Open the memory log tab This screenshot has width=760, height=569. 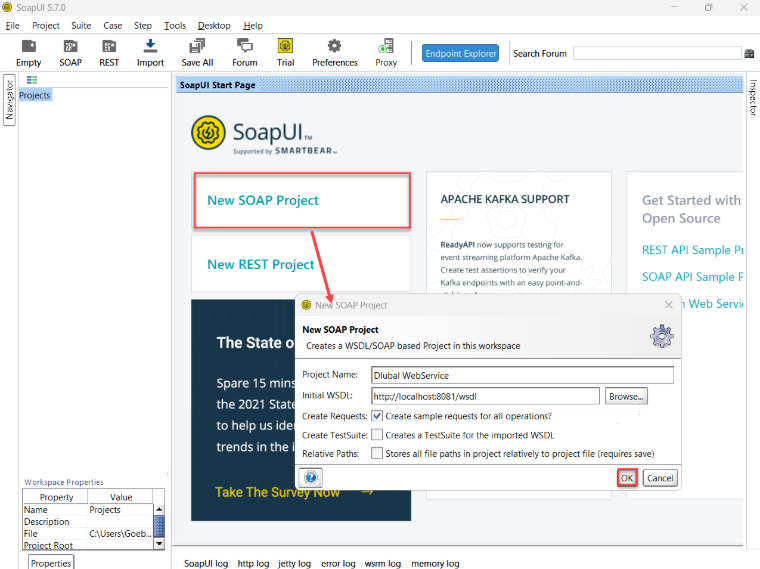click(x=435, y=563)
